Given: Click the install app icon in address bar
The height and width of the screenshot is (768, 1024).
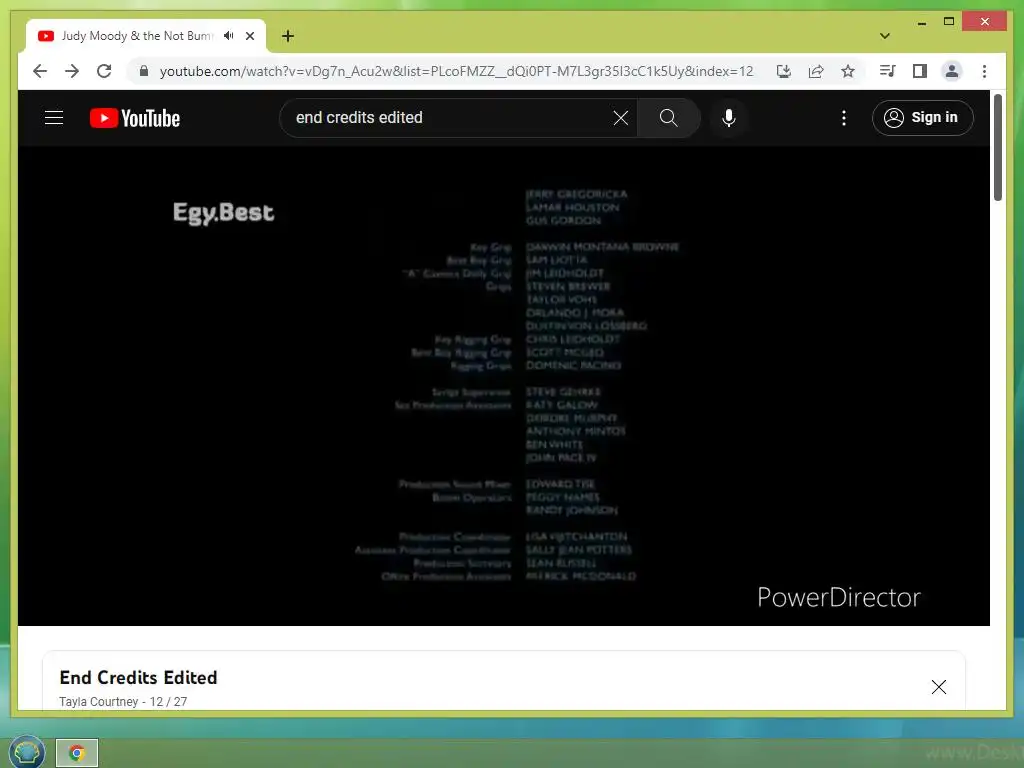Looking at the screenshot, I should pyautogui.click(x=784, y=71).
